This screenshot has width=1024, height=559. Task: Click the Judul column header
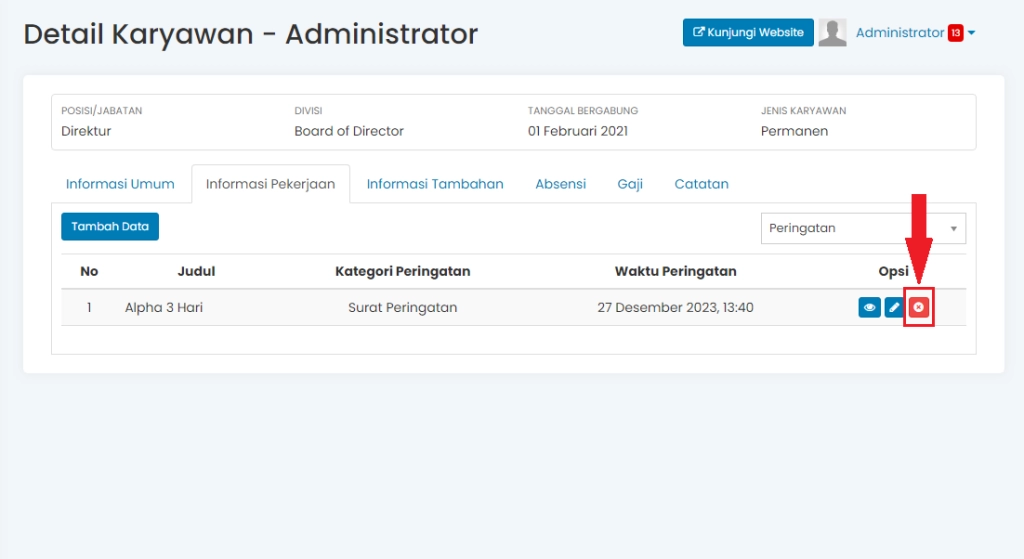click(x=196, y=271)
